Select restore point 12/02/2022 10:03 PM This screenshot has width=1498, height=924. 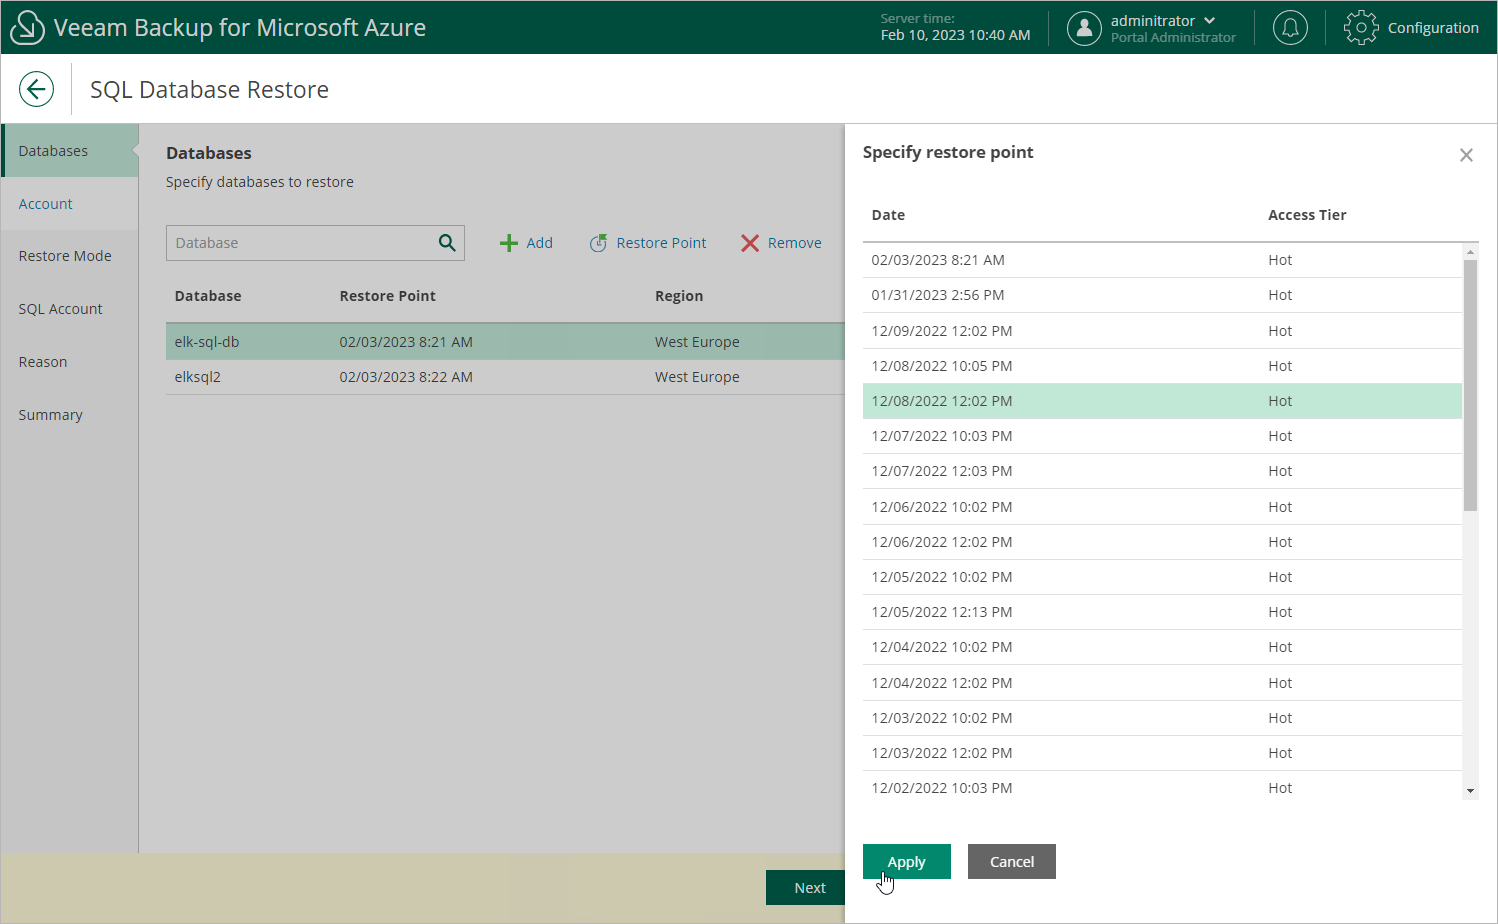pyautogui.click(x=1162, y=788)
